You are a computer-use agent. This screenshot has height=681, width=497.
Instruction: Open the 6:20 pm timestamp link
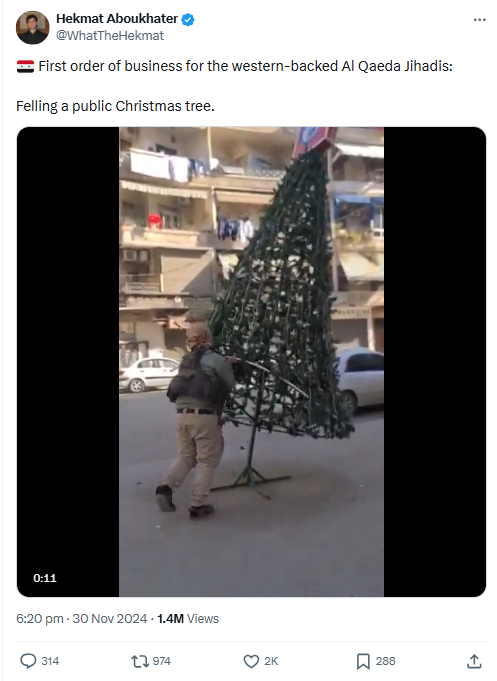[x=40, y=618]
